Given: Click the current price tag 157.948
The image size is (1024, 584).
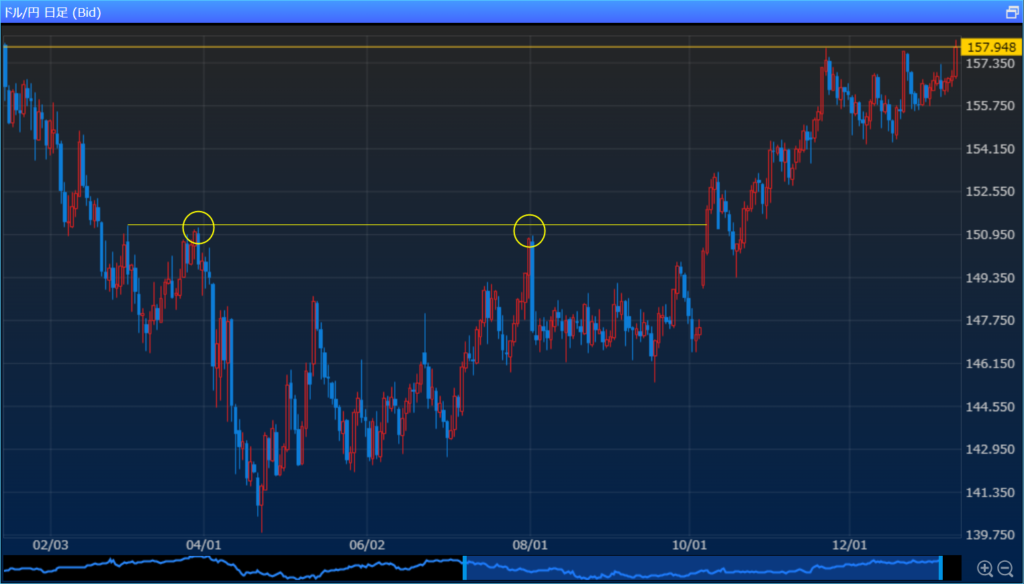Looking at the screenshot, I should (988, 47).
